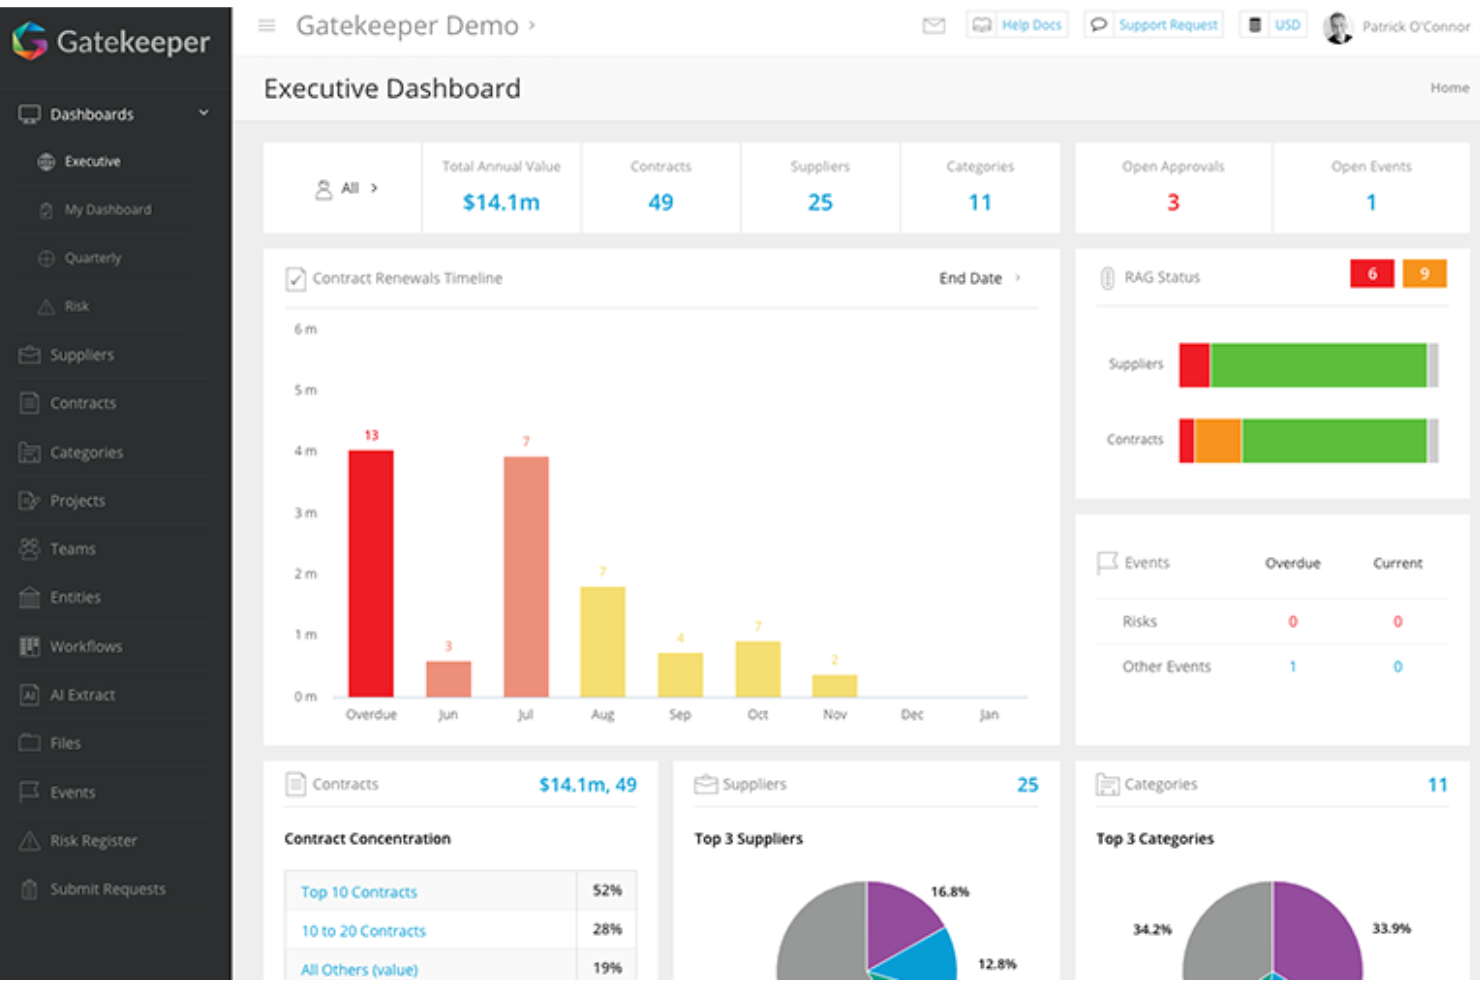Click Patrick O'Connor's avatar photo
This screenshot has width=1480, height=987.
[1337, 27]
